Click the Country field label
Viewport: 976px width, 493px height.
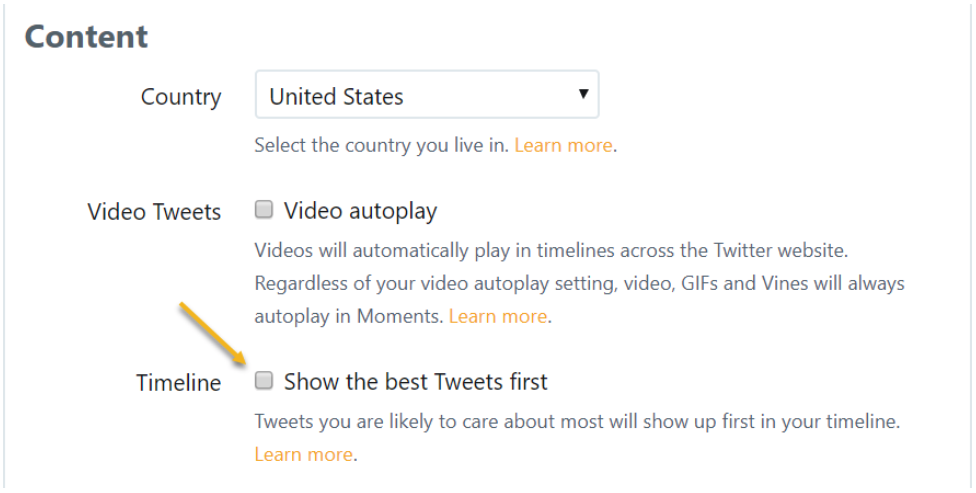coord(181,97)
